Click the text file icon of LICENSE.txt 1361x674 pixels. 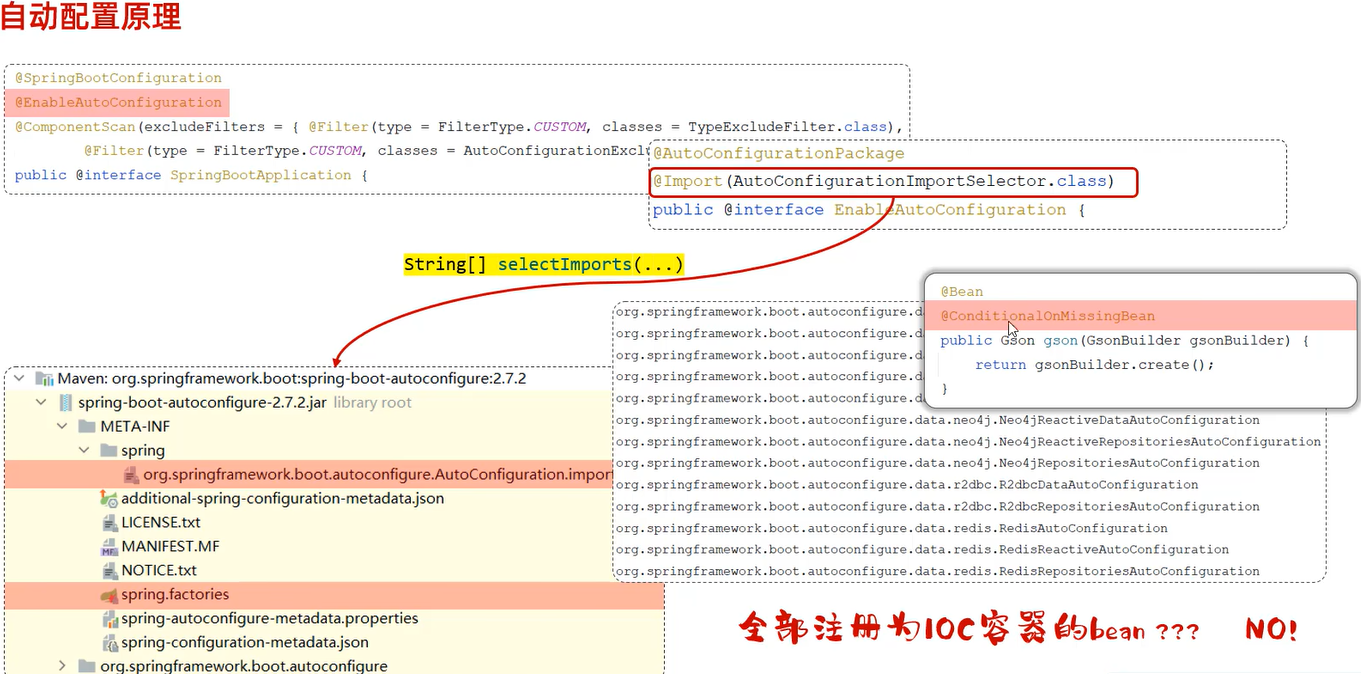coord(110,523)
